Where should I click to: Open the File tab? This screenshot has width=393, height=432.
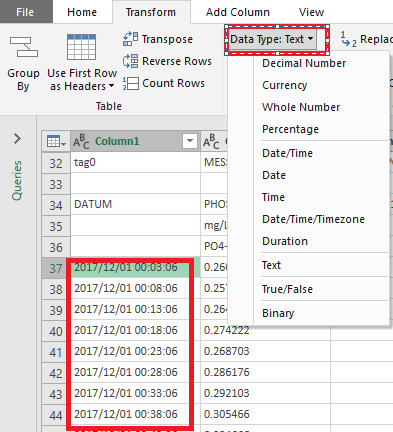[25, 12]
